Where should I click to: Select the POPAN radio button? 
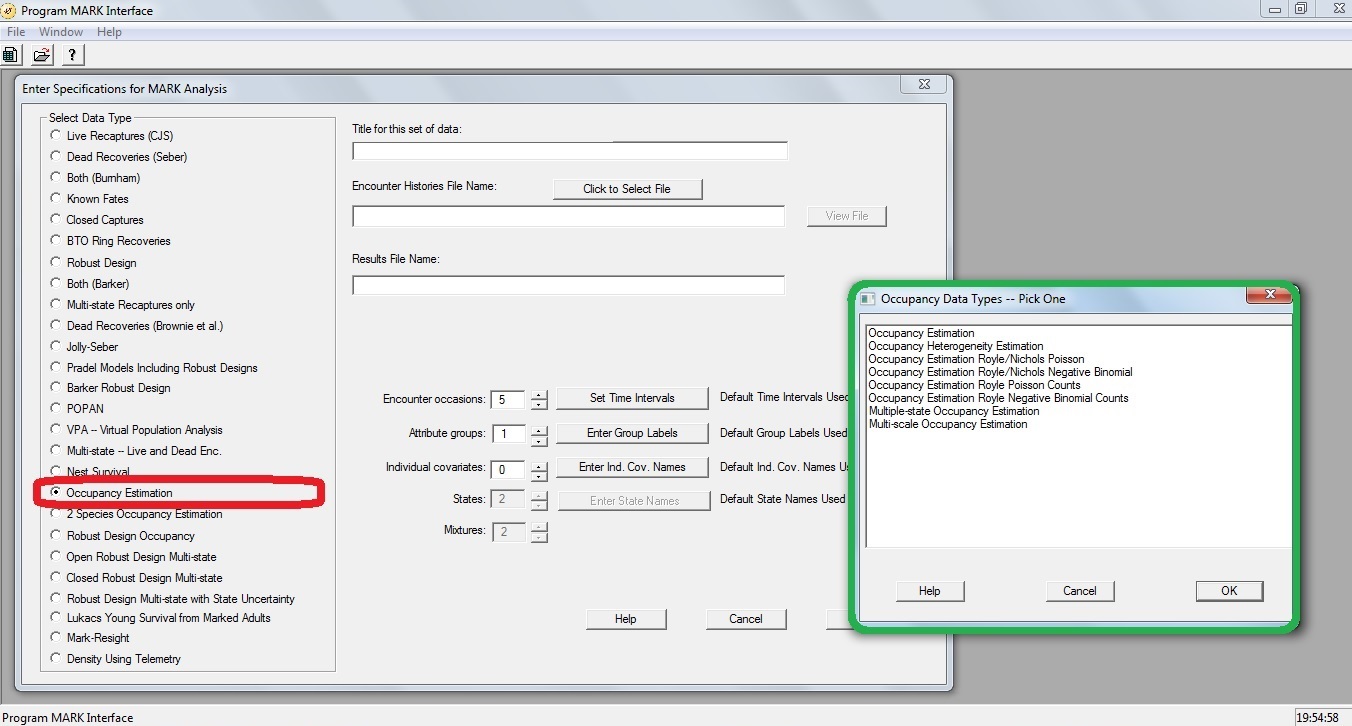pyautogui.click(x=77, y=409)
